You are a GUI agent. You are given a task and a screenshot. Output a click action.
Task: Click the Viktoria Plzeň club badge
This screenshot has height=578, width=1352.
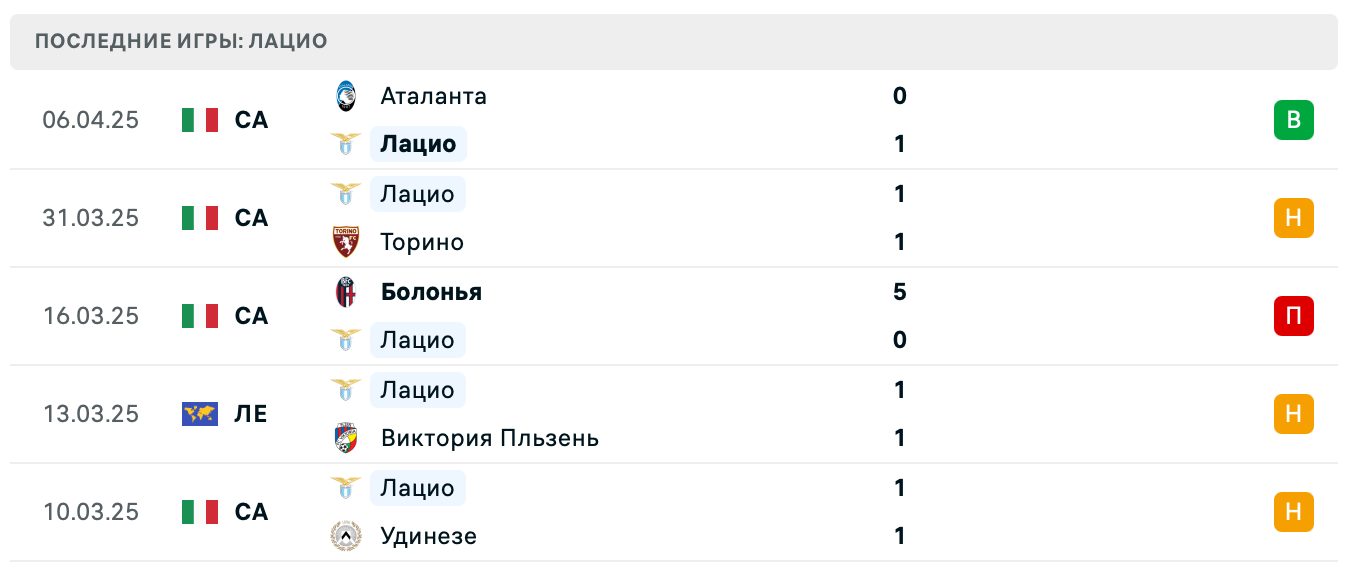click(345, 438)
